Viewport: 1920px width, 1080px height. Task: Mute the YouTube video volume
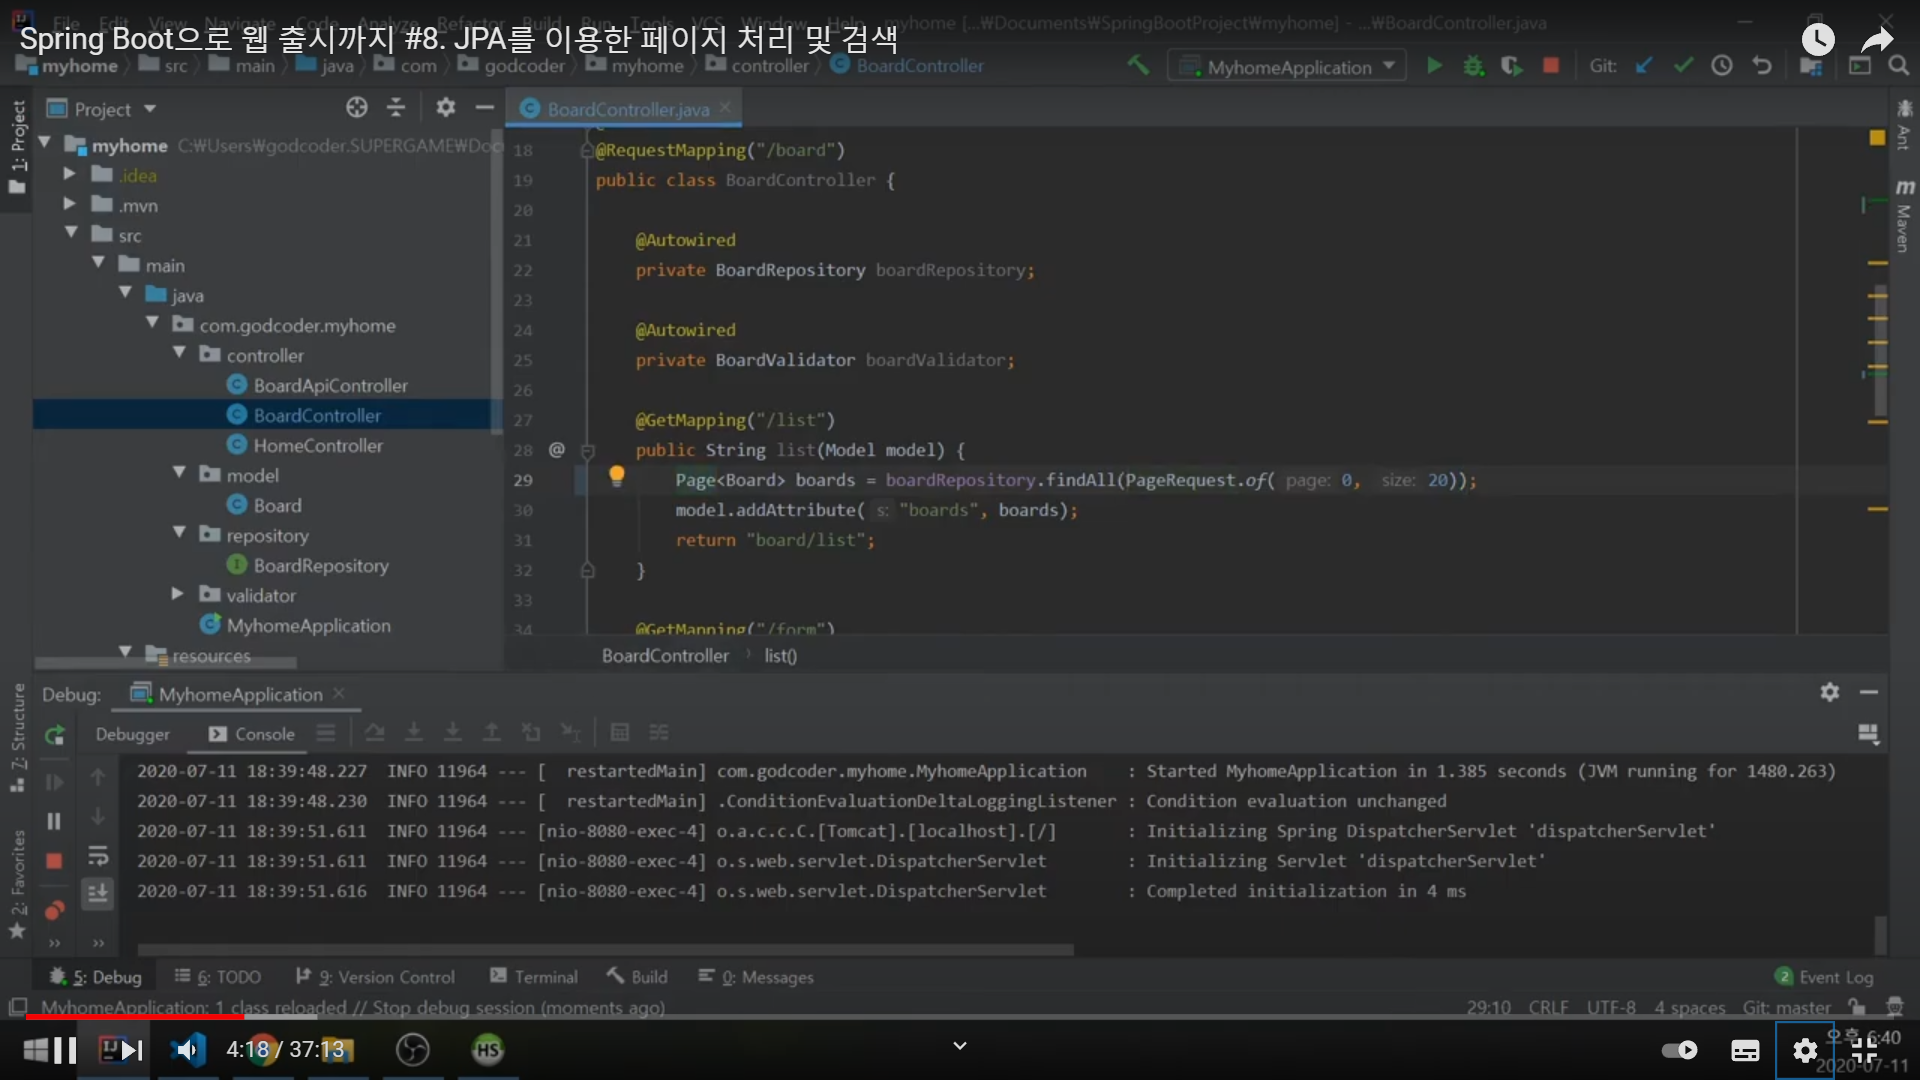(187, 1050)
